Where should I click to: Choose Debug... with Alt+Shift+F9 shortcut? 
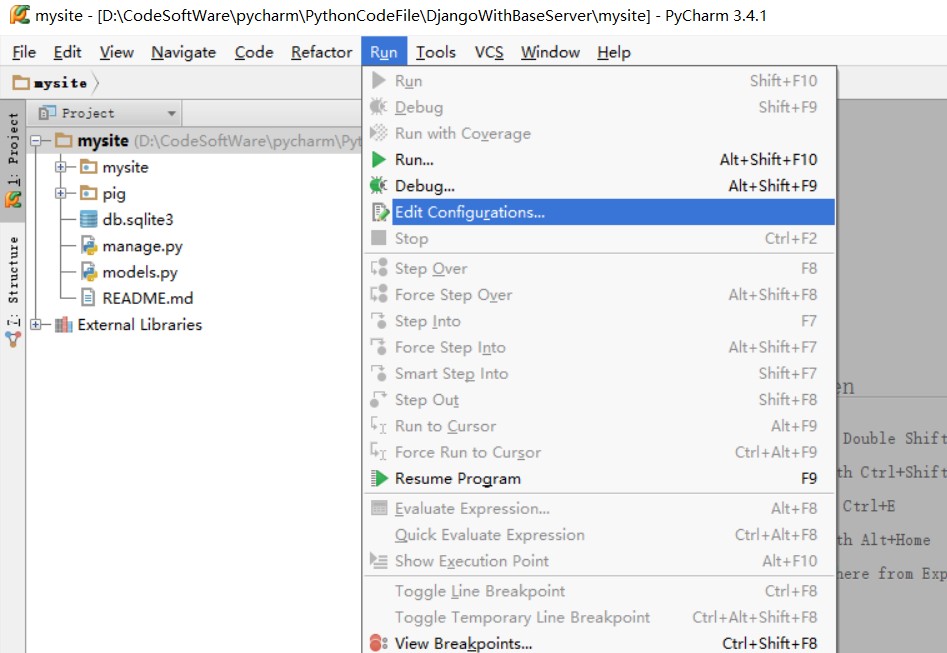[x=600, y=185]
